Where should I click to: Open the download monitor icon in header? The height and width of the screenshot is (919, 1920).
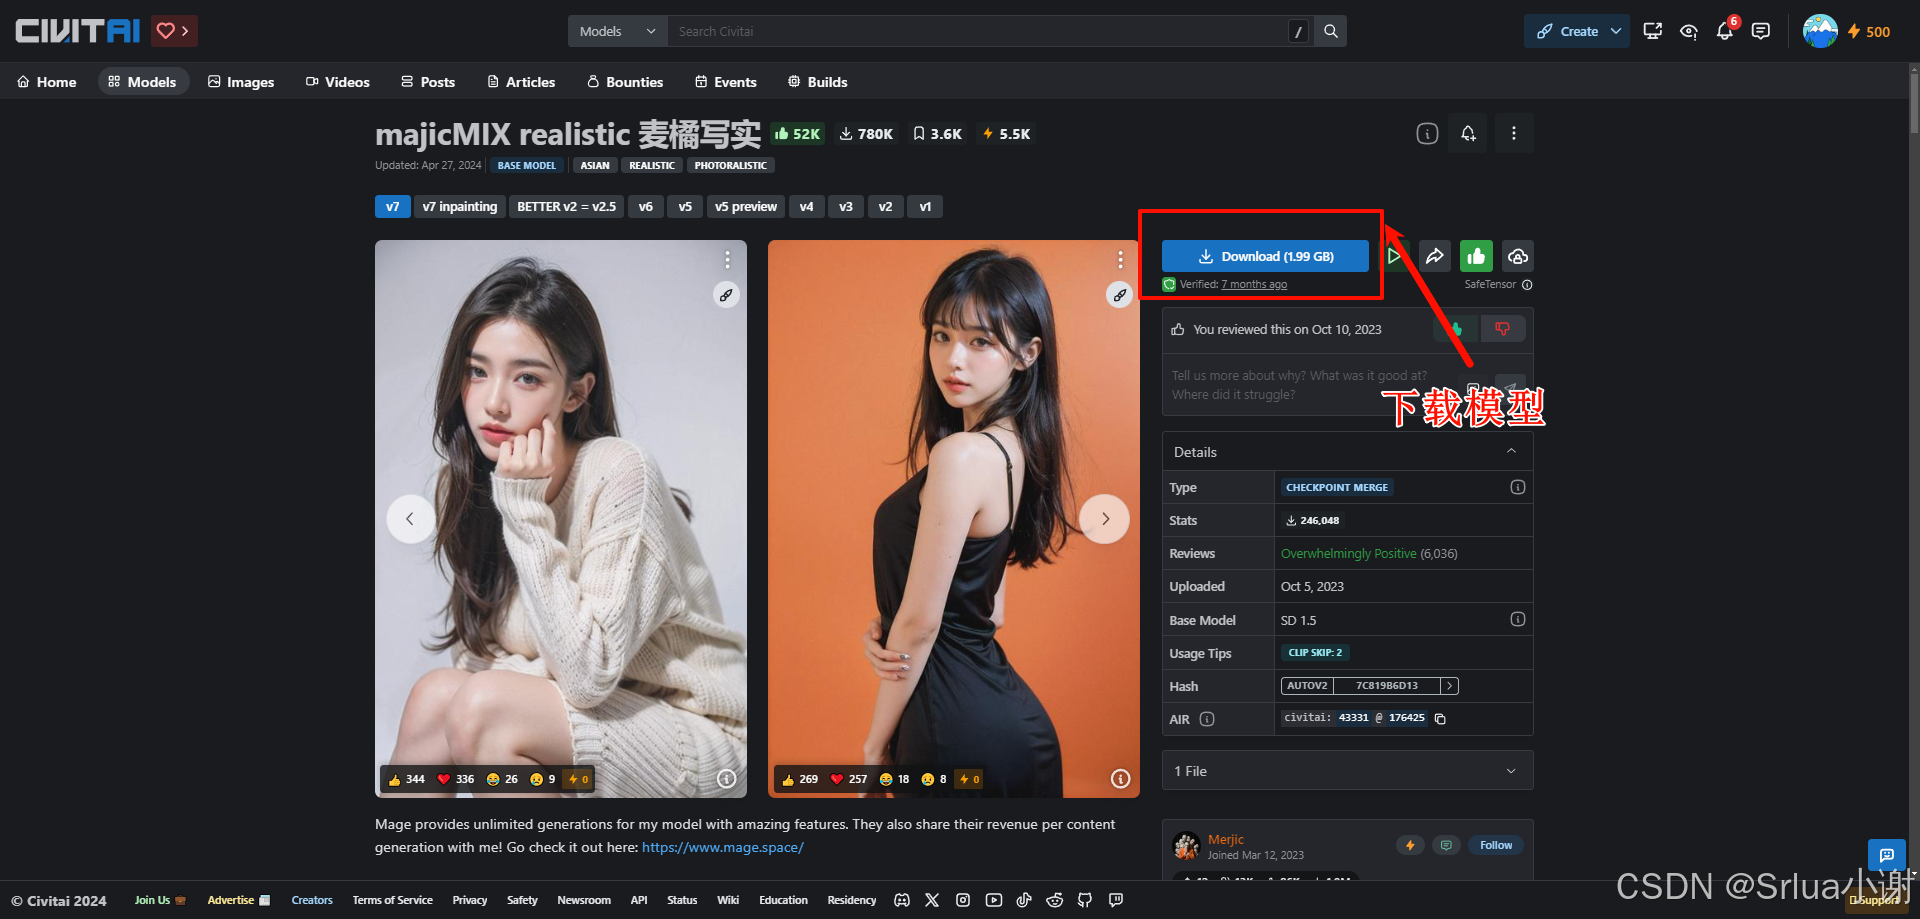coord(1653,31)
